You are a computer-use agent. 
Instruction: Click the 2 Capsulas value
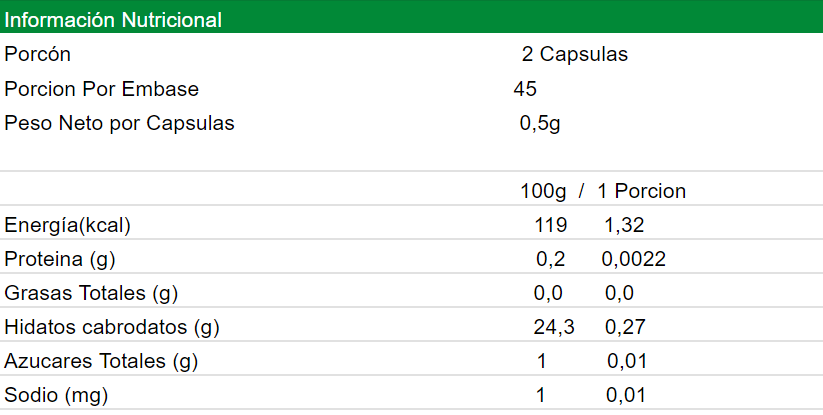coord(575,55)
